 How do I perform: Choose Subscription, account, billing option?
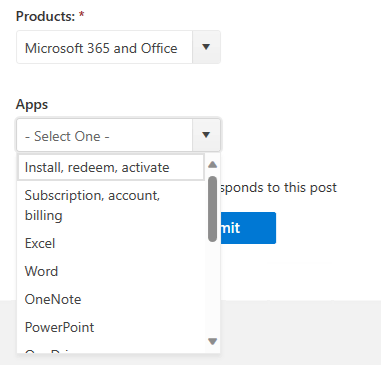pos(111,205)
